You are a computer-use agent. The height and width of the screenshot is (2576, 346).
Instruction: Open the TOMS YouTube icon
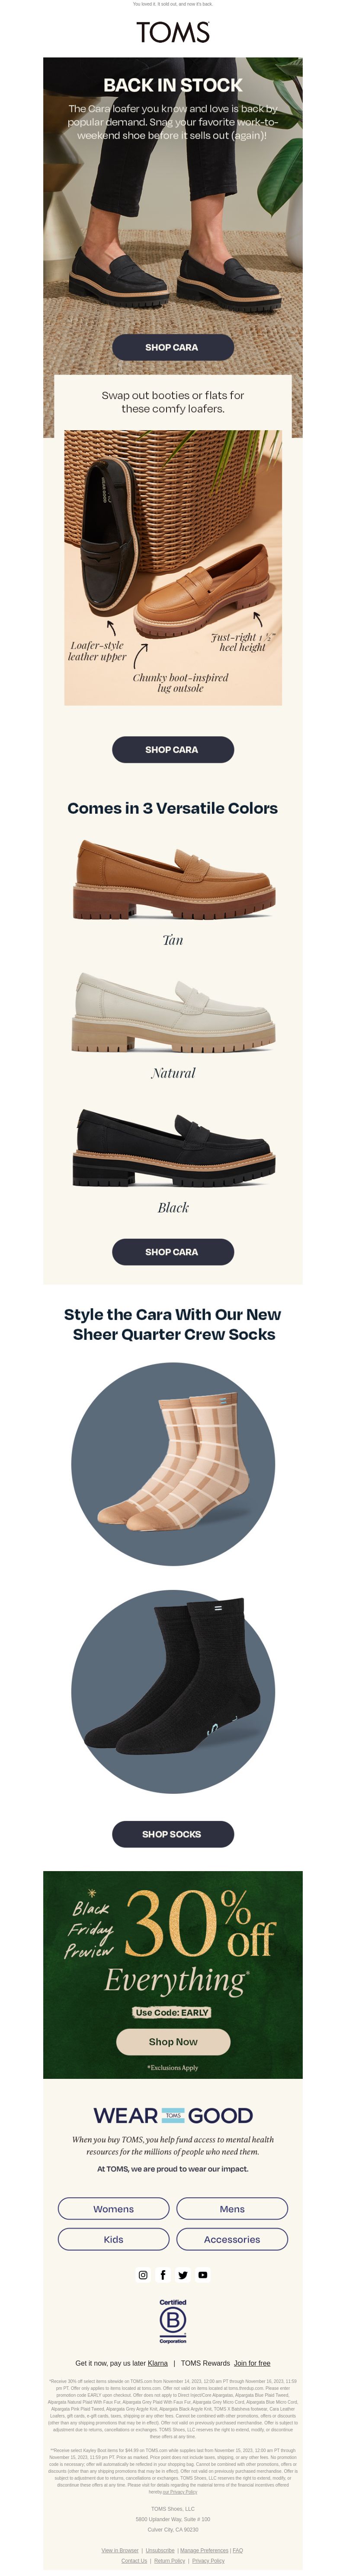pos(203,2275)
